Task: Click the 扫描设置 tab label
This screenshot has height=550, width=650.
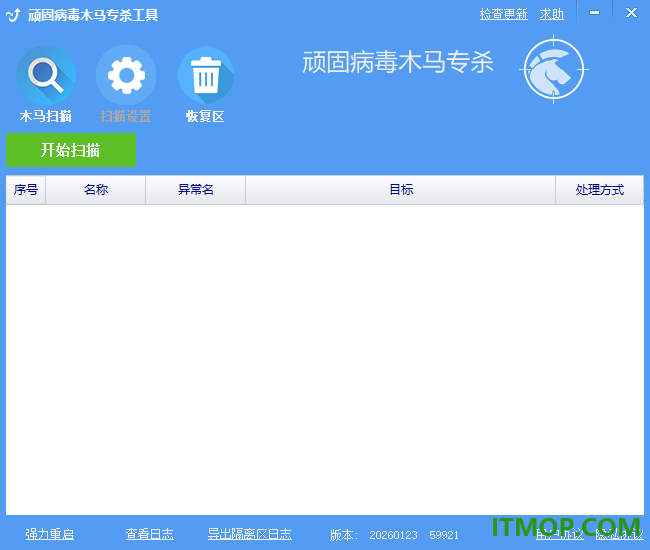Action: [x=126, y=116]
